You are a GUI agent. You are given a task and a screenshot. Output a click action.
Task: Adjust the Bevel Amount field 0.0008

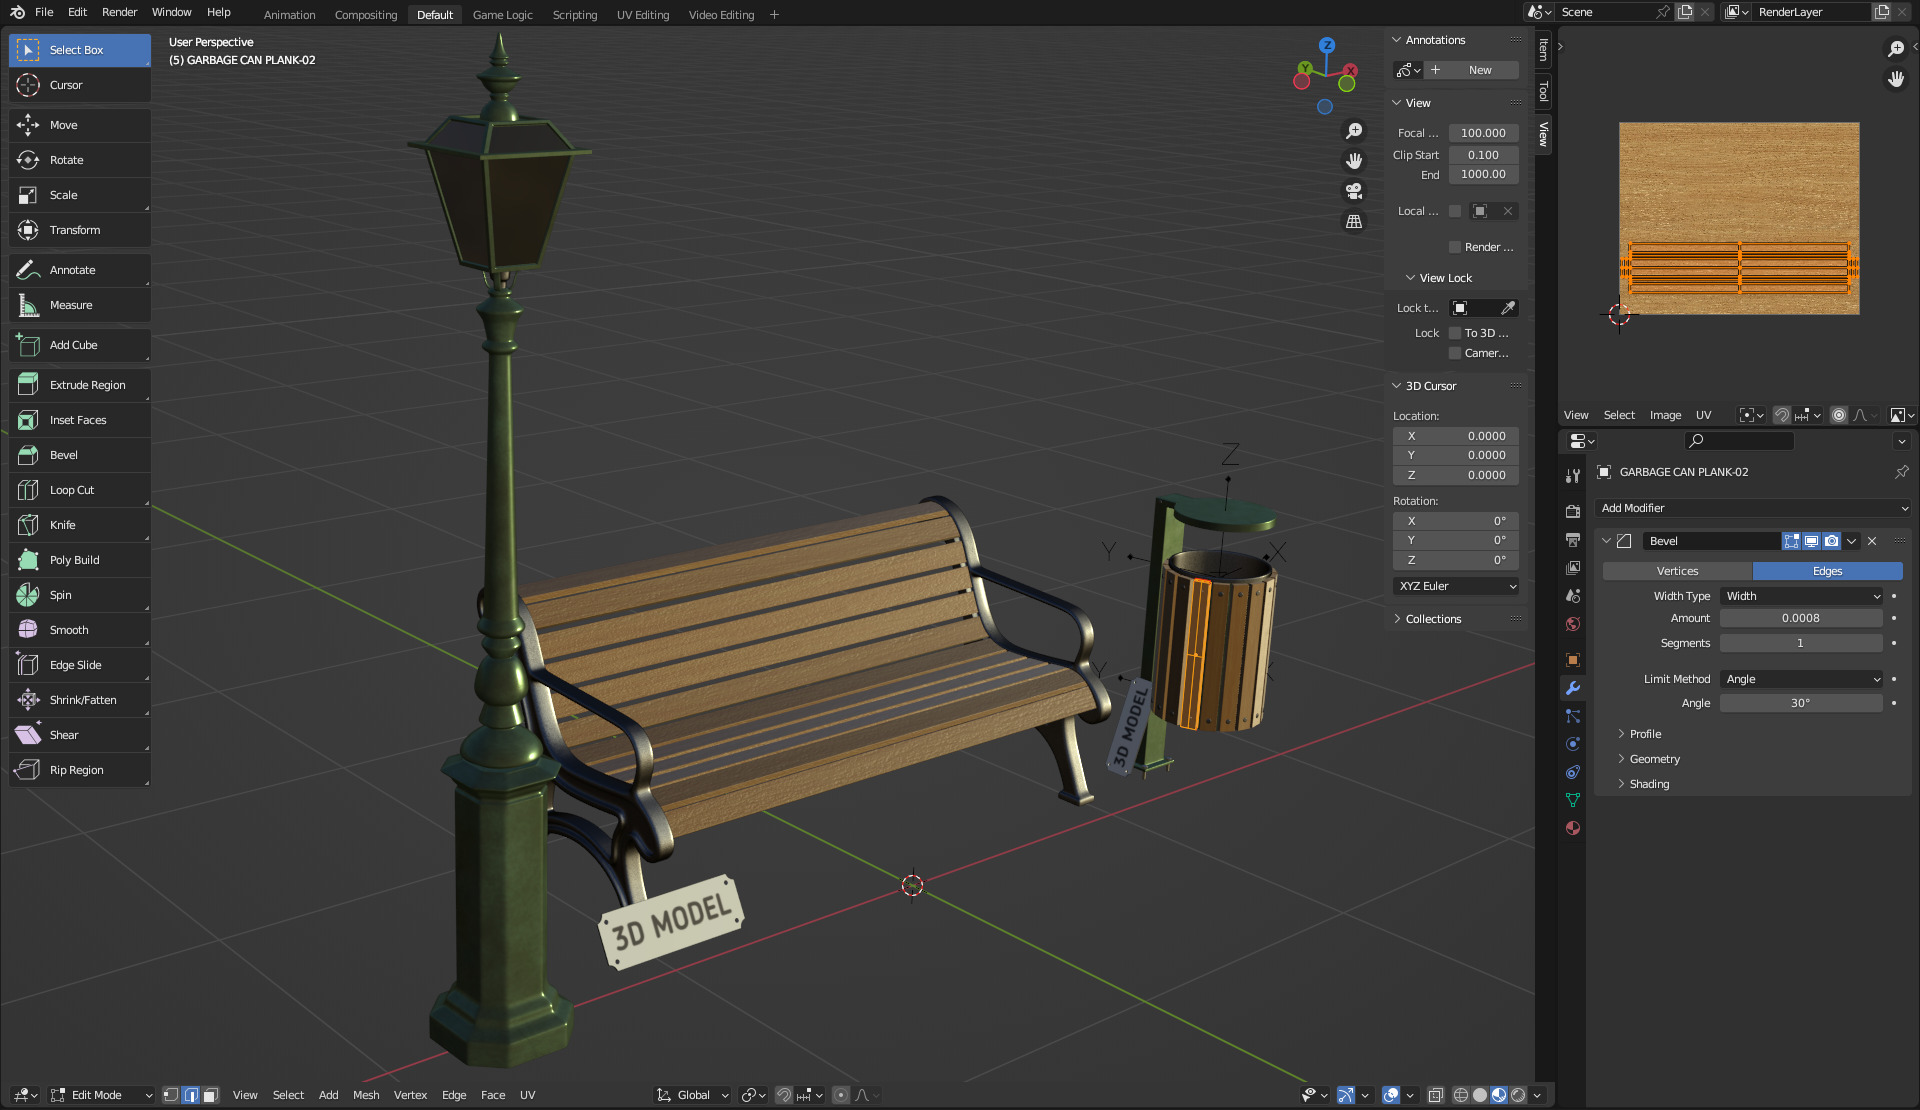coord(1801,618)
